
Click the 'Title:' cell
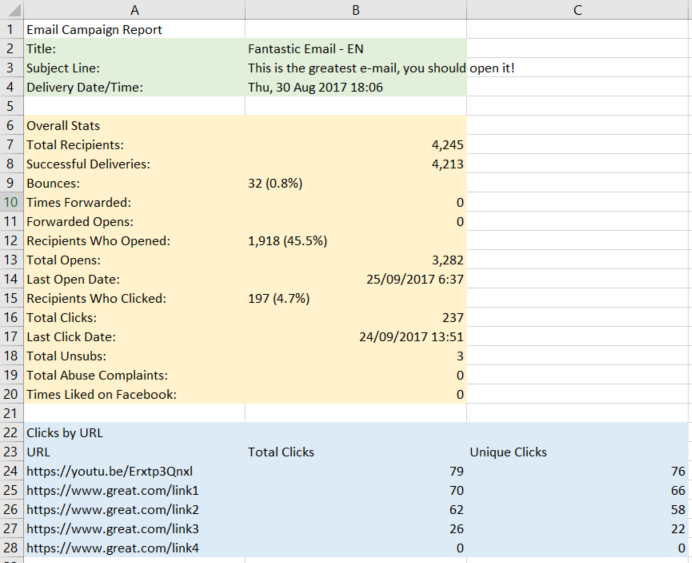point(135,49)
